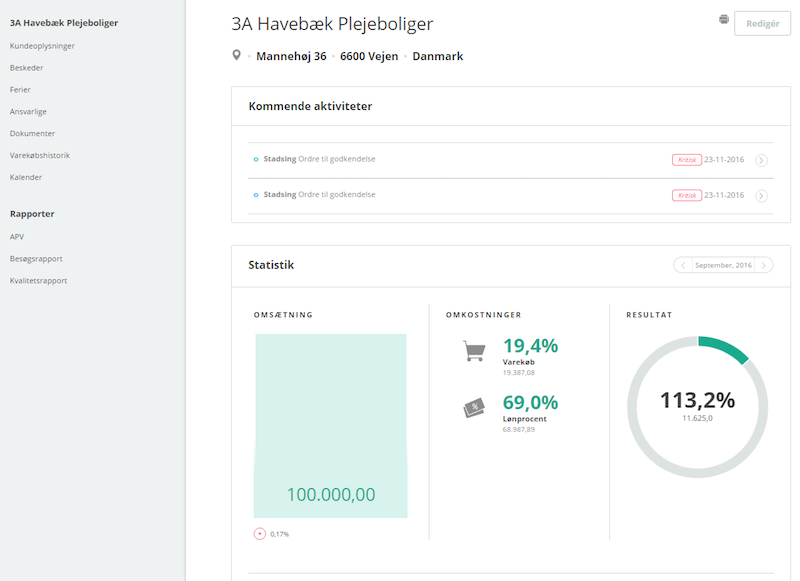This screenshot has width=800, height=581.
Task: Open Kundeoplysninger in sidebar
Action: pos(42,46)
